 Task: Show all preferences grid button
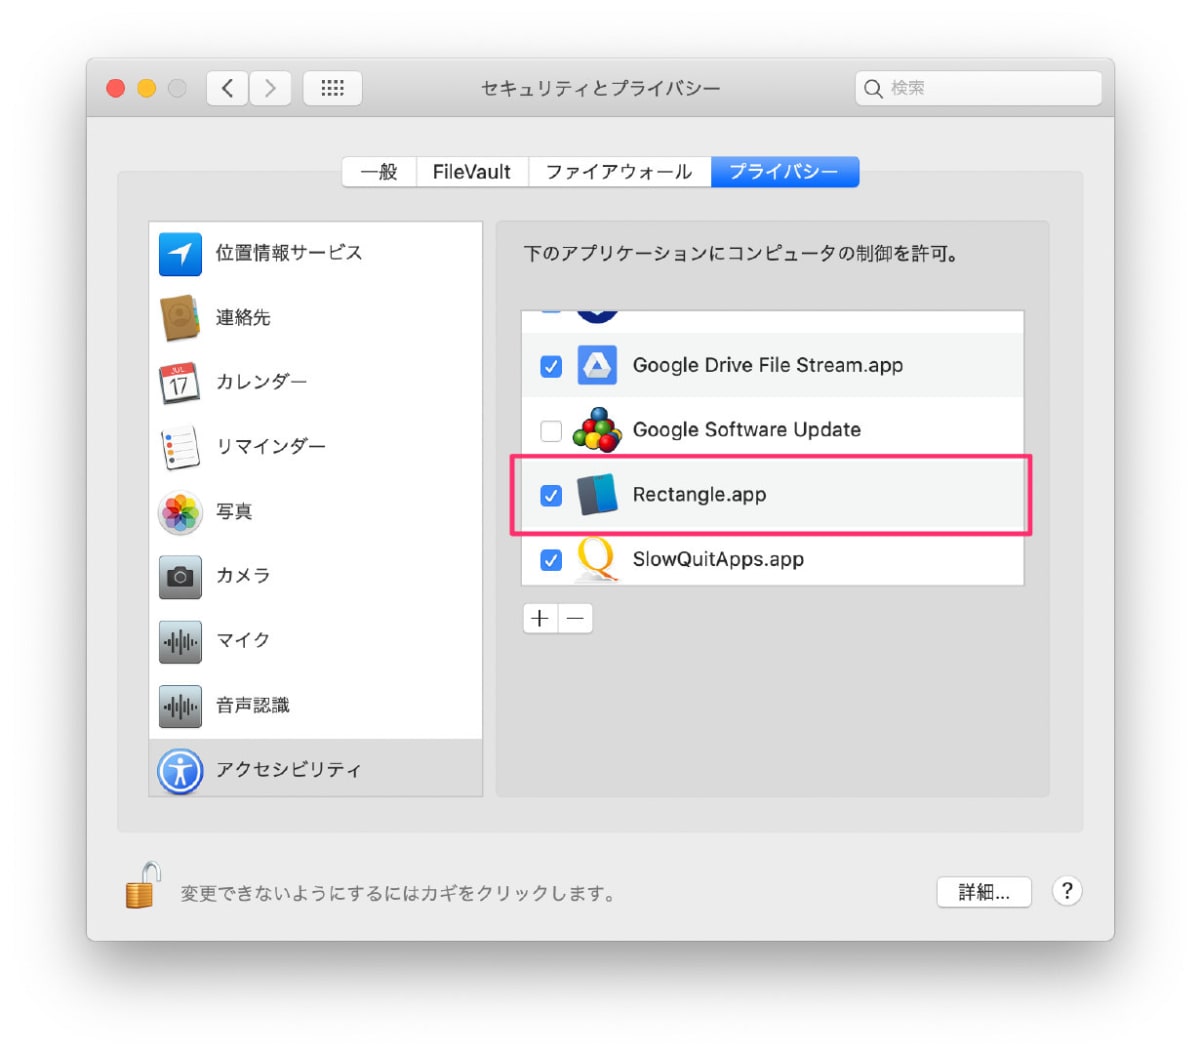[332, 89]
